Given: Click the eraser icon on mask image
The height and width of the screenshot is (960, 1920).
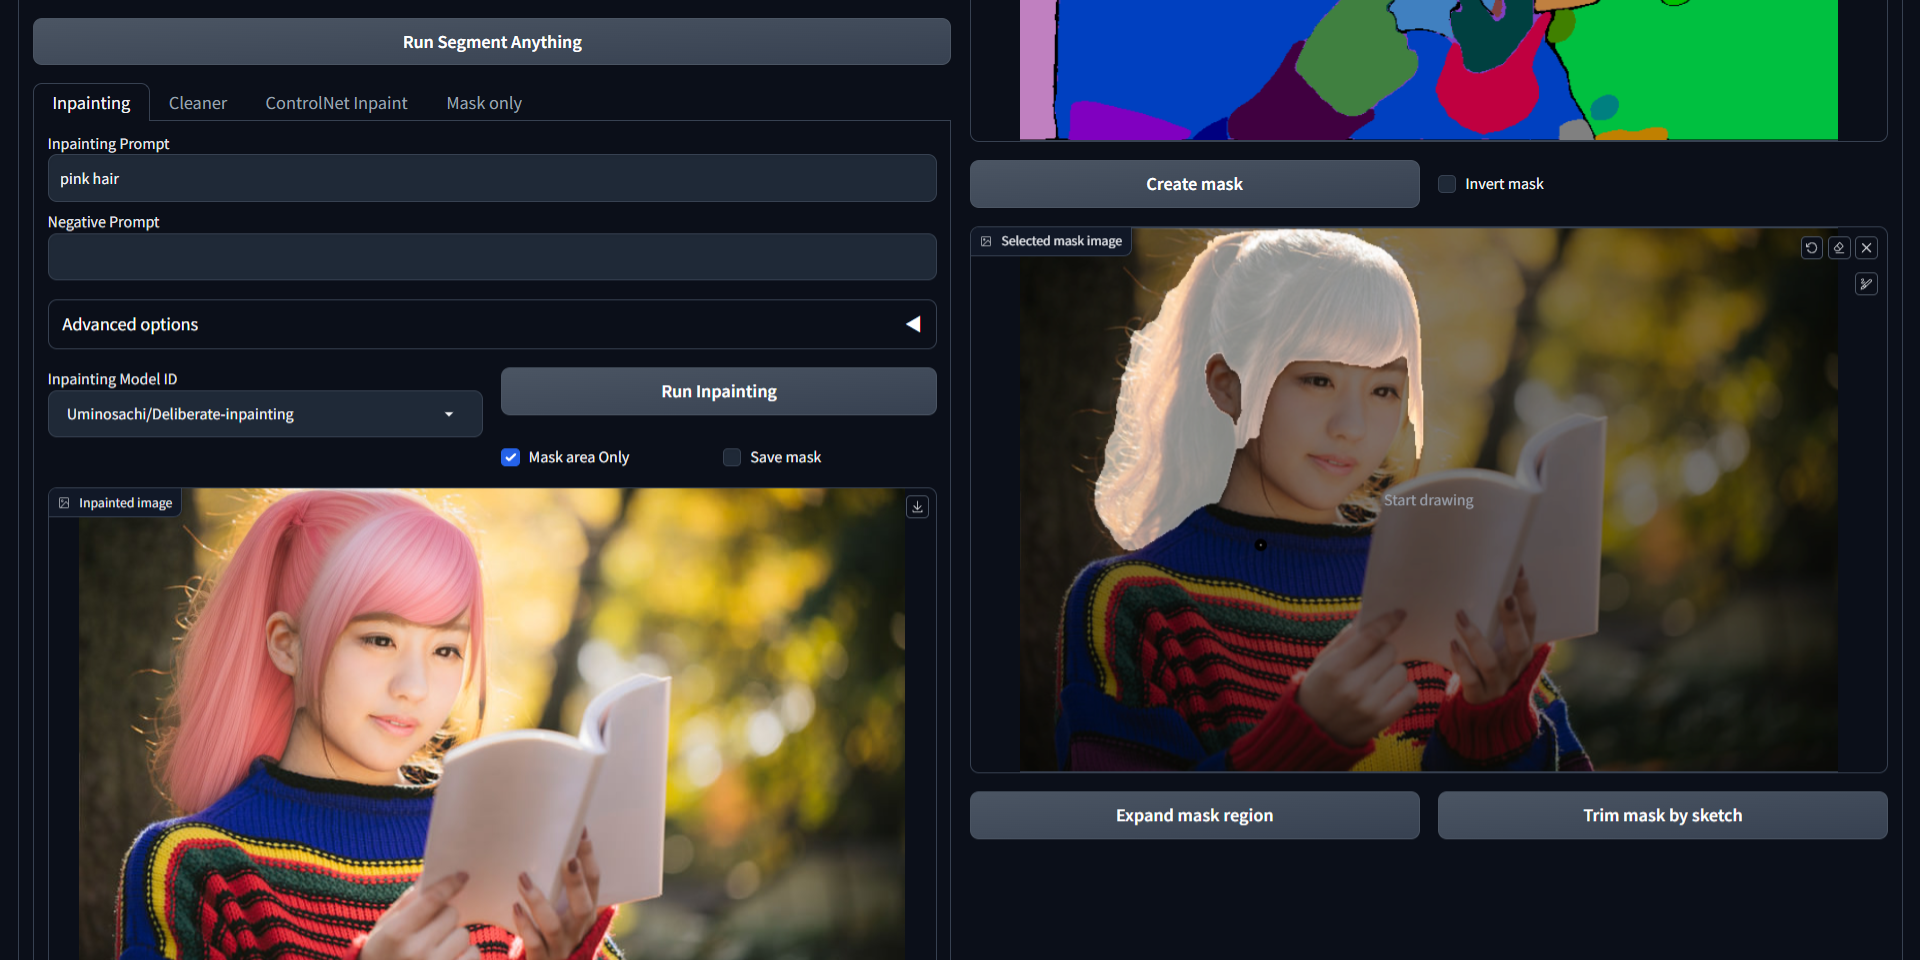Looking at the screenshot, I should coord(1839,248).
